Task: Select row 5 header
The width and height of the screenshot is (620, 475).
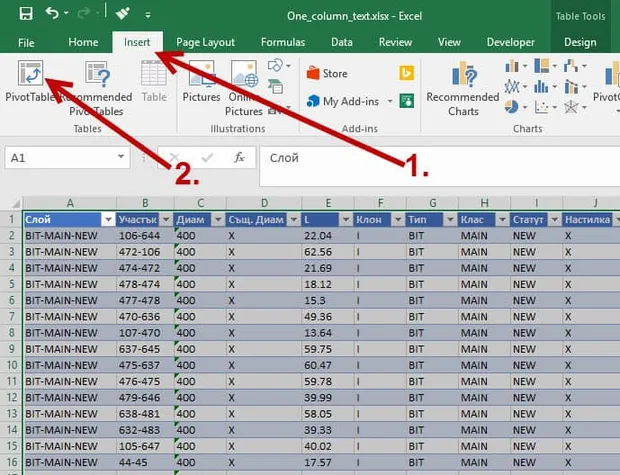Action: pos(11,284)
